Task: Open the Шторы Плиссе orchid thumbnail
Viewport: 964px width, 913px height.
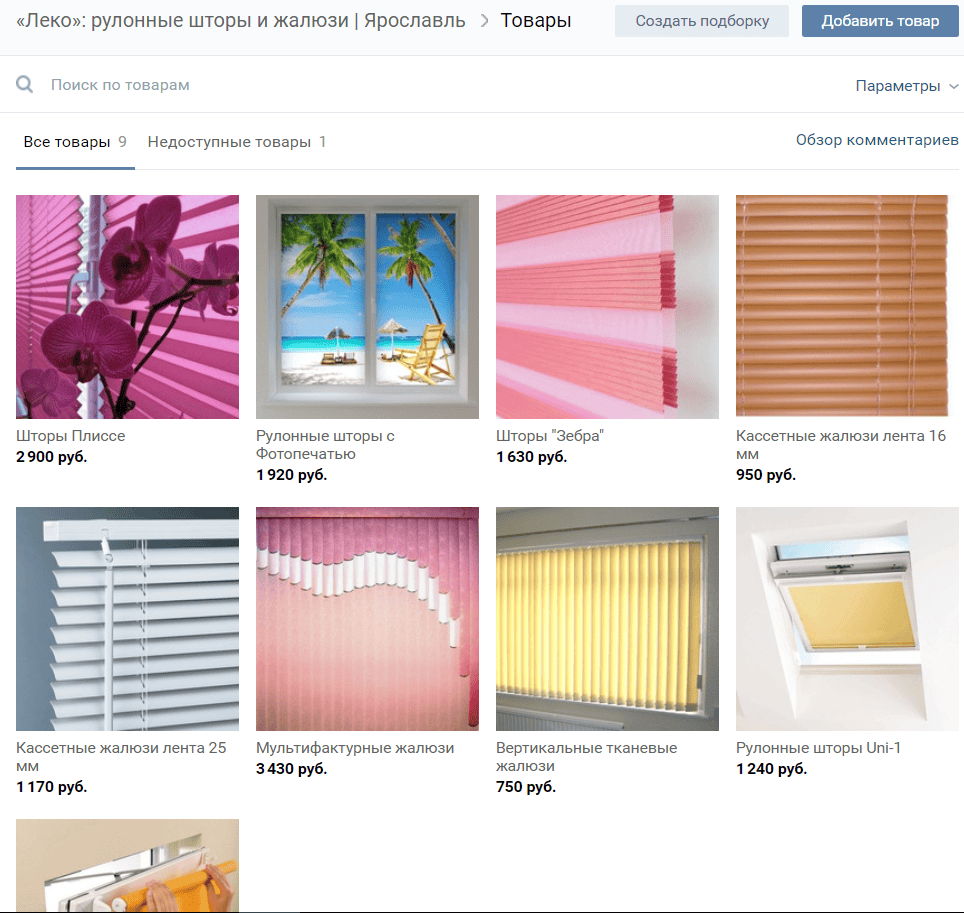Action: tap(127, 306)
